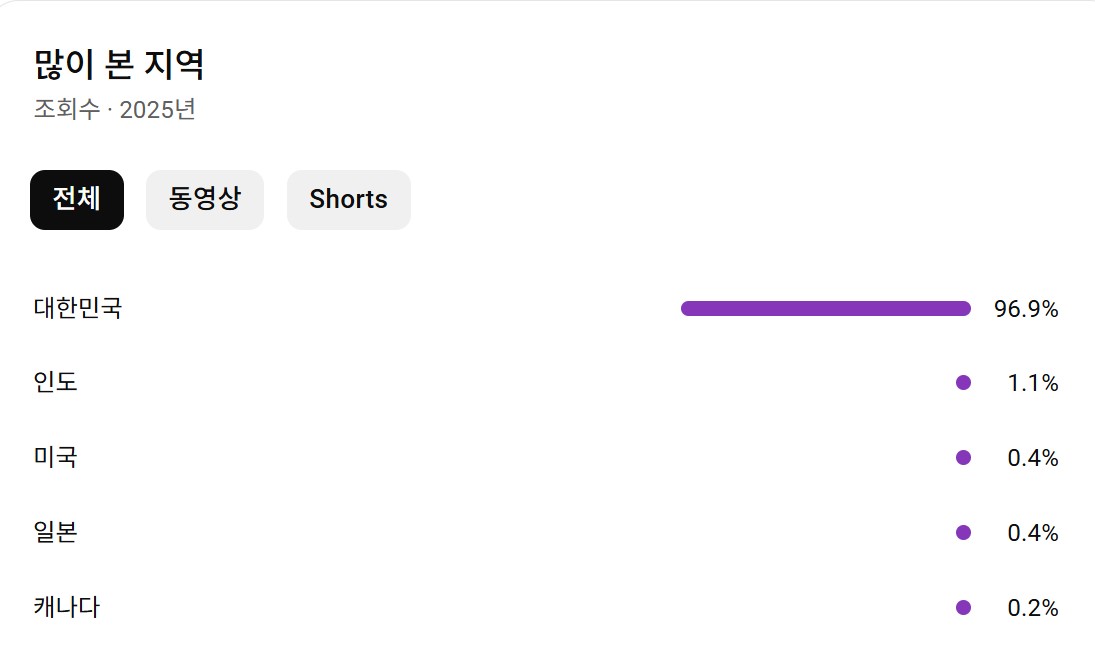Viewport: 1095px width, 660px height.
Task: Click the 0.4% value next to 미국
Action: point(1033,457)
